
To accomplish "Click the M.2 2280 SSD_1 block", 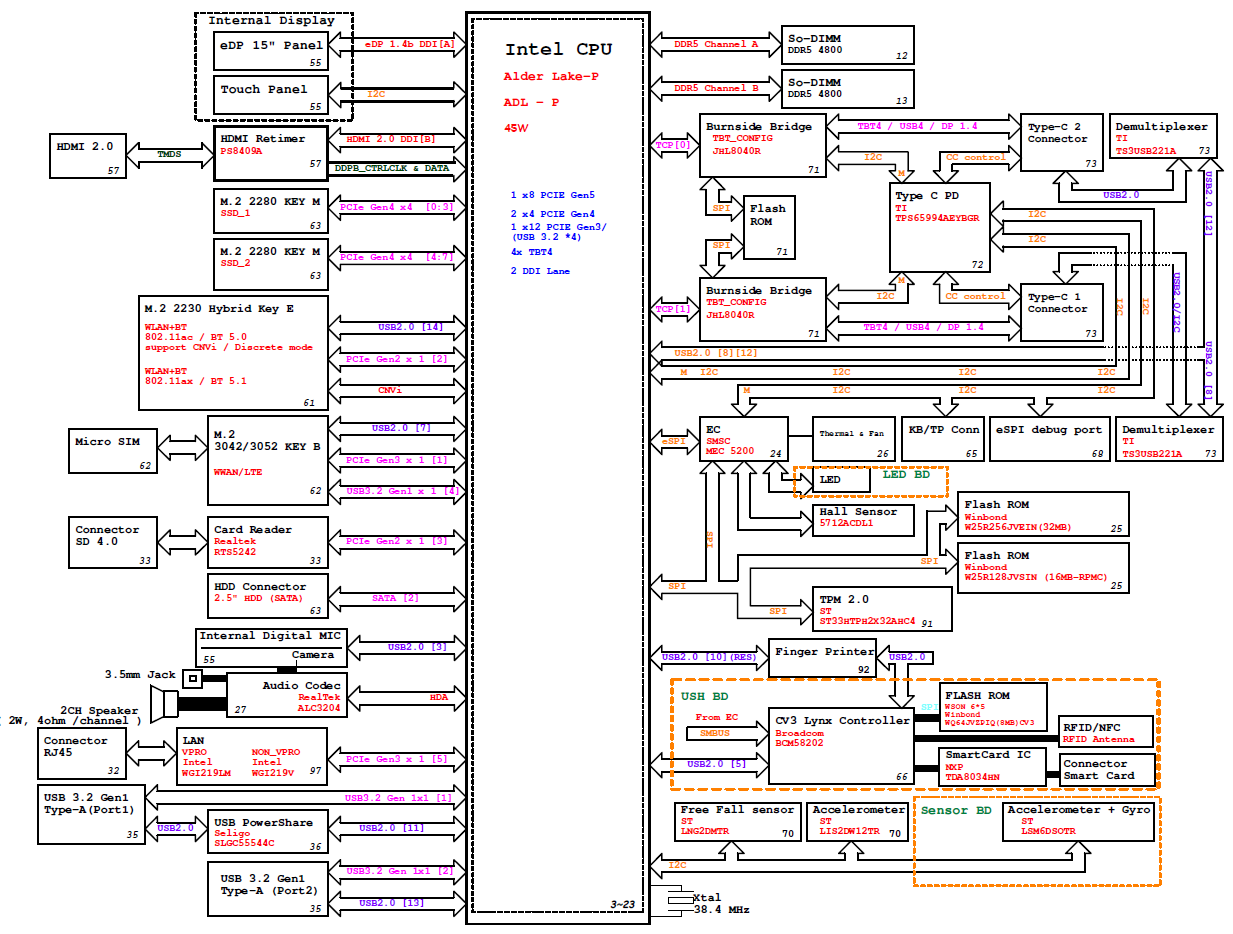I will [270, 208].
